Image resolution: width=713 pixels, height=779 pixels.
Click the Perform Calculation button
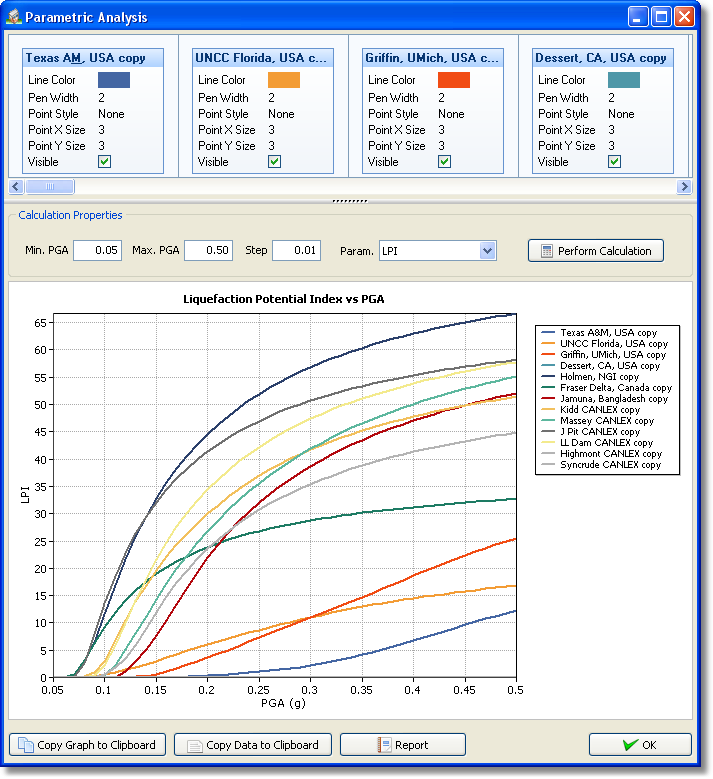pyautogui.click(x=595, y=251)
